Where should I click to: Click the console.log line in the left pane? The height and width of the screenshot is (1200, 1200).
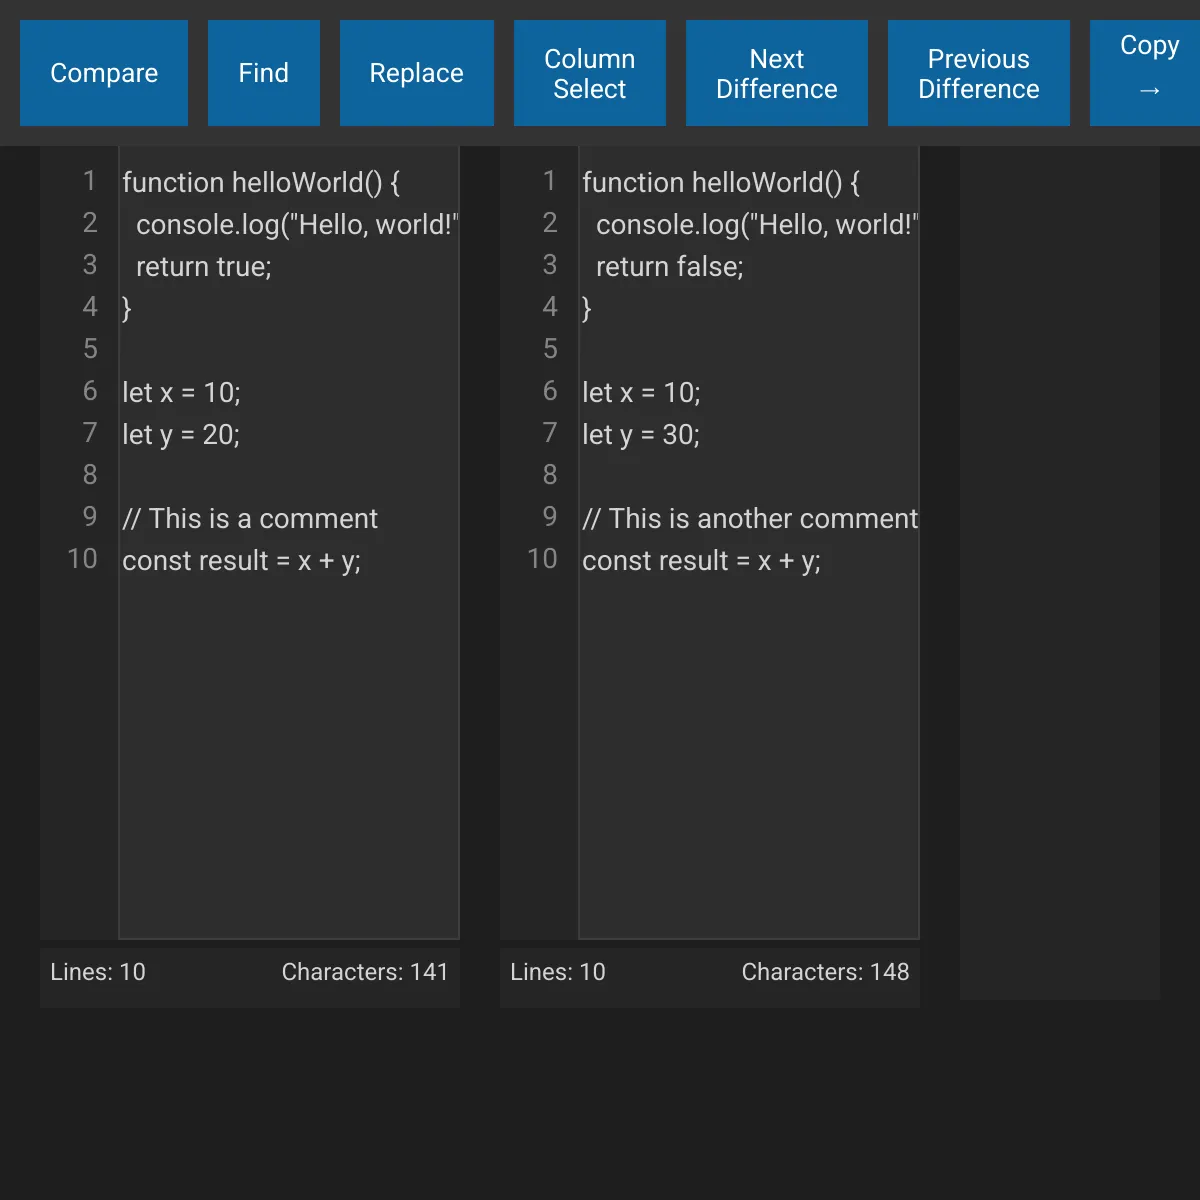click(297, 224)
